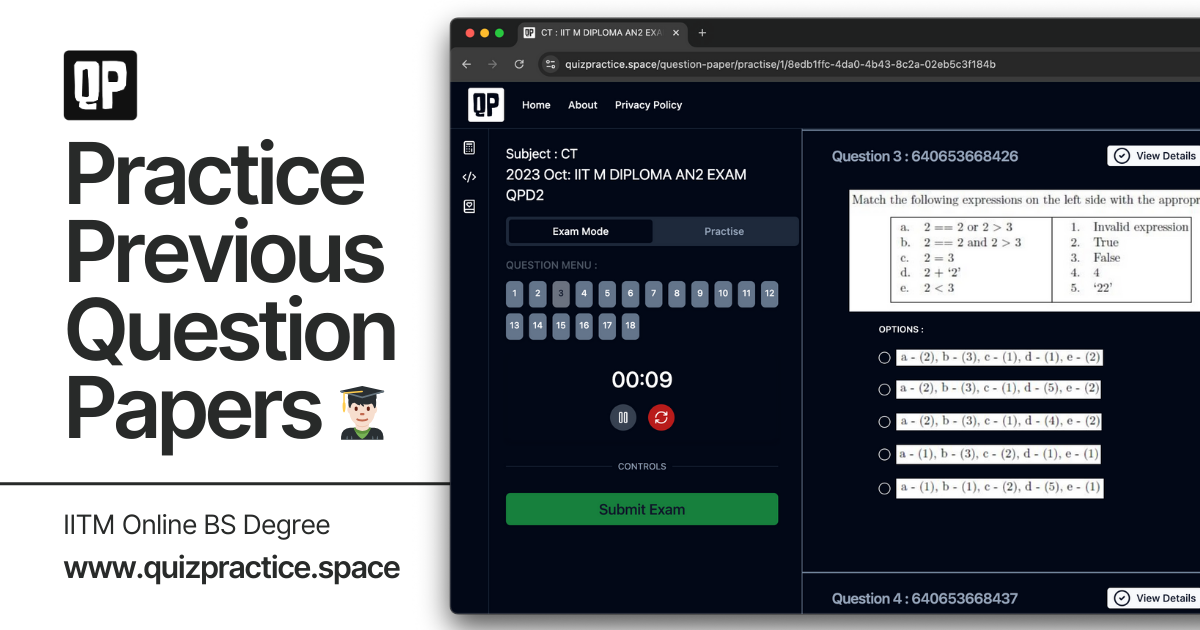View details for Question 3
Screen dimensions: 1200x630
(x=1155, y=156)
